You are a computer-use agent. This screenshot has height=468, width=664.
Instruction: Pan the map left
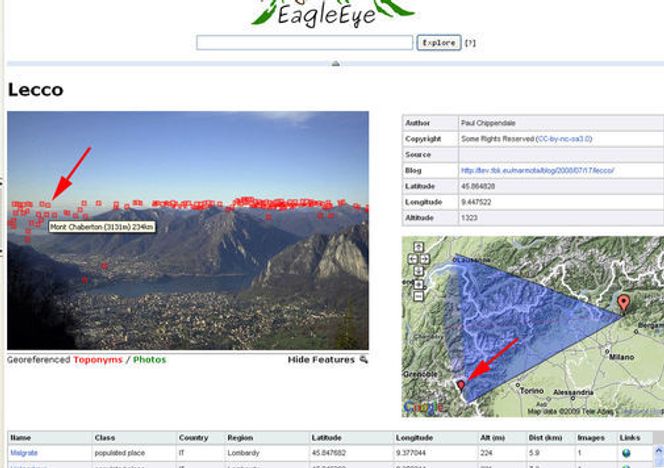point(412,259)
